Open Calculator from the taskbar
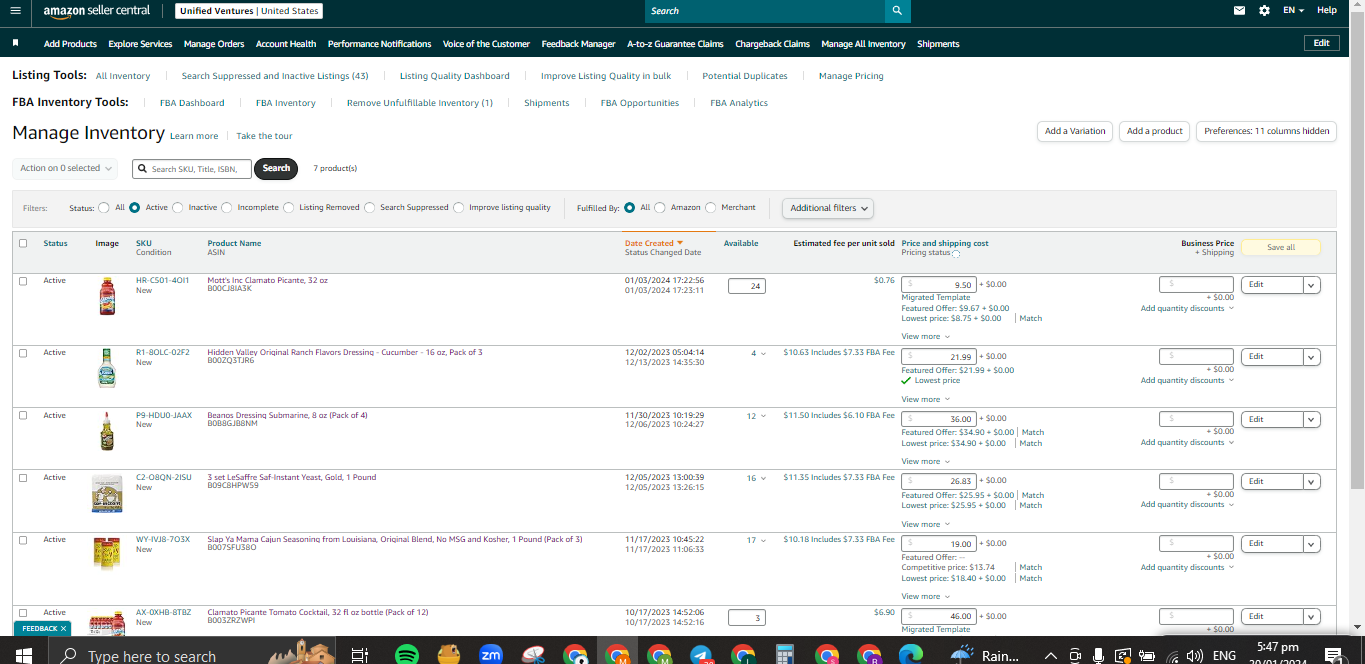 click(785, 655)
